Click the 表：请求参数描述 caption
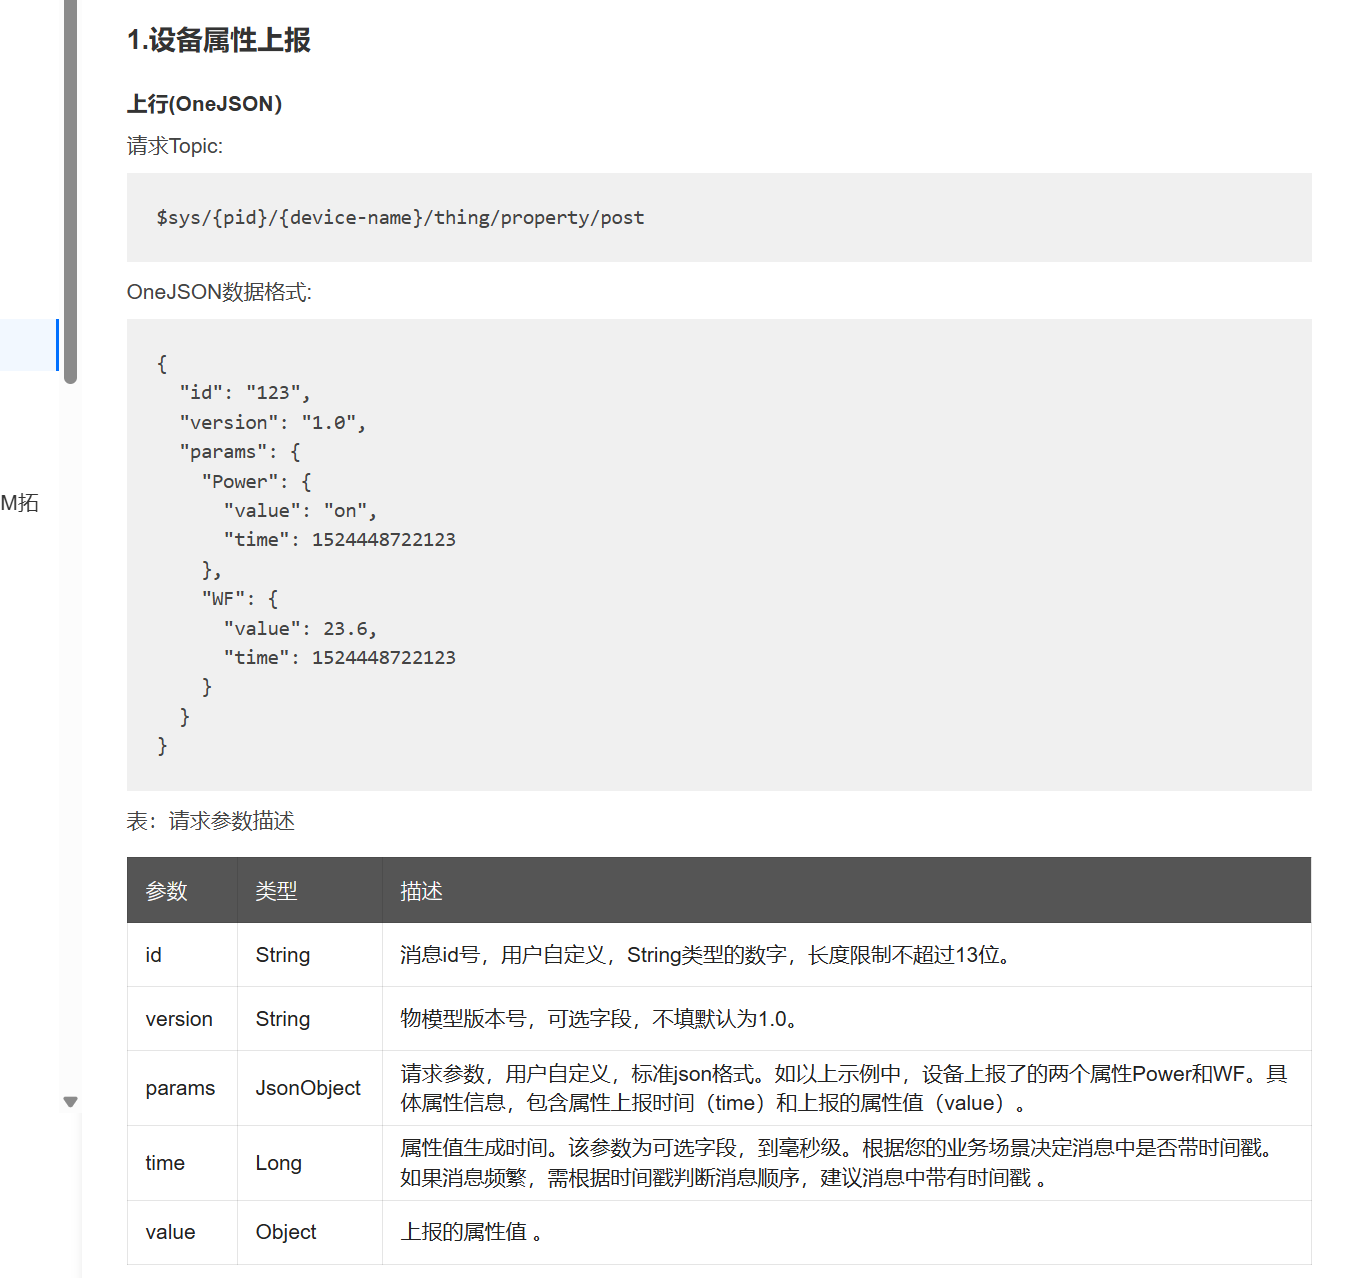Screen dimensions: 1349x1278 [210, 821]
